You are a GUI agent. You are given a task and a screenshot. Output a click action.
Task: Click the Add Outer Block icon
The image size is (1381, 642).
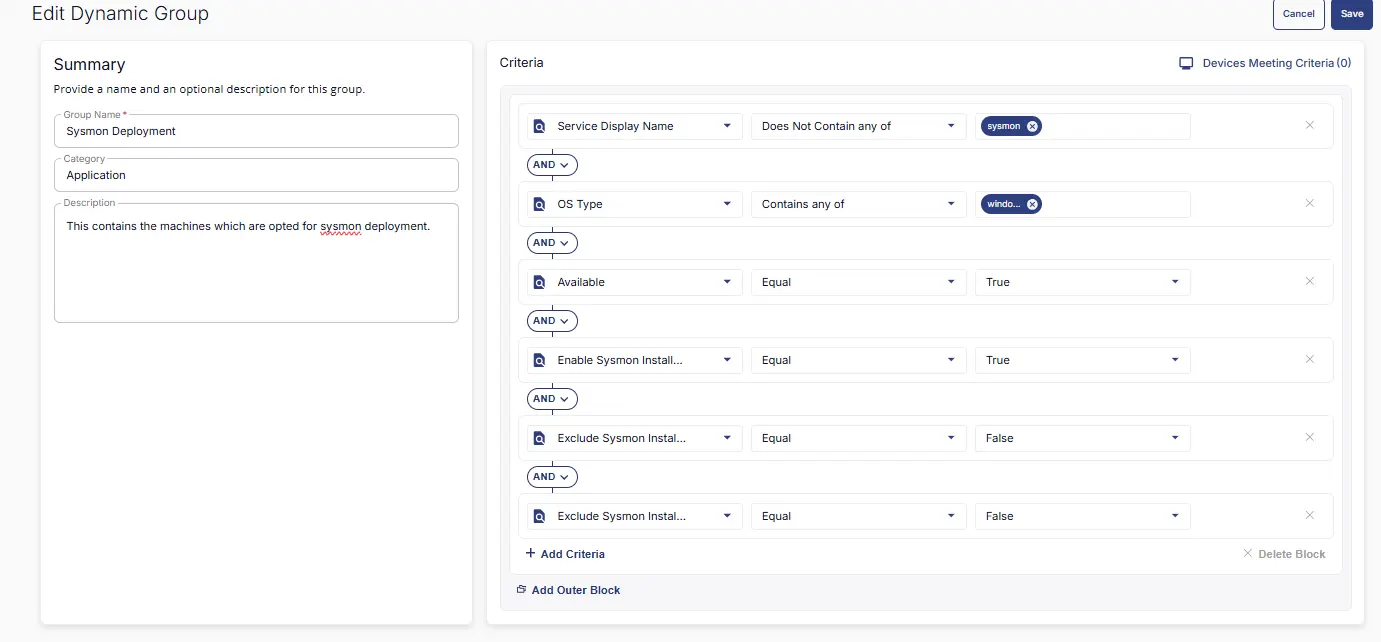521,590
